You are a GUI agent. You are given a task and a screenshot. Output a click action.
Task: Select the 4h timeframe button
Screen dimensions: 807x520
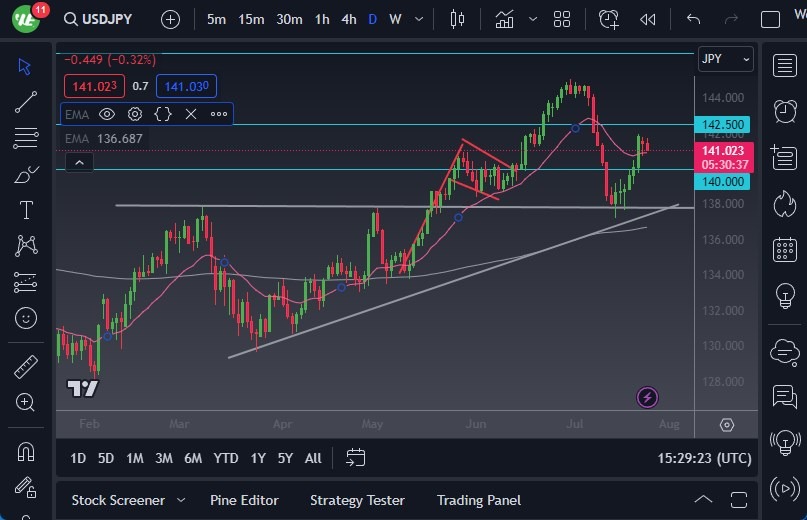point(348,19)
